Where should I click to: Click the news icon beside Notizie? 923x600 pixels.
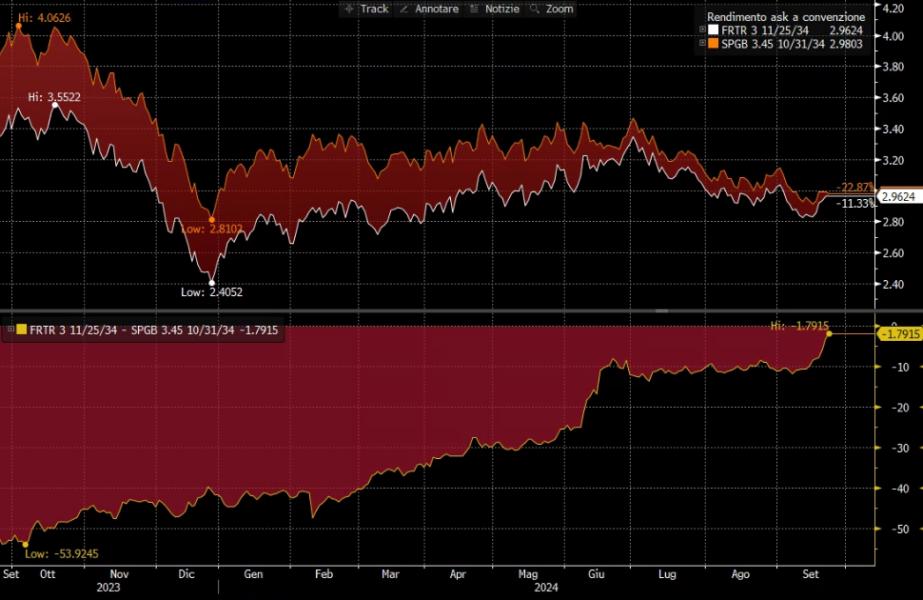(474, 9)
